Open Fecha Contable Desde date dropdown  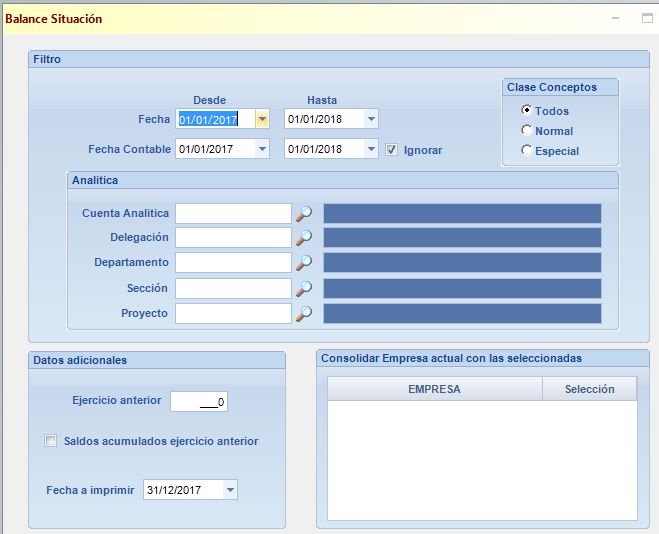coord(262,149)
